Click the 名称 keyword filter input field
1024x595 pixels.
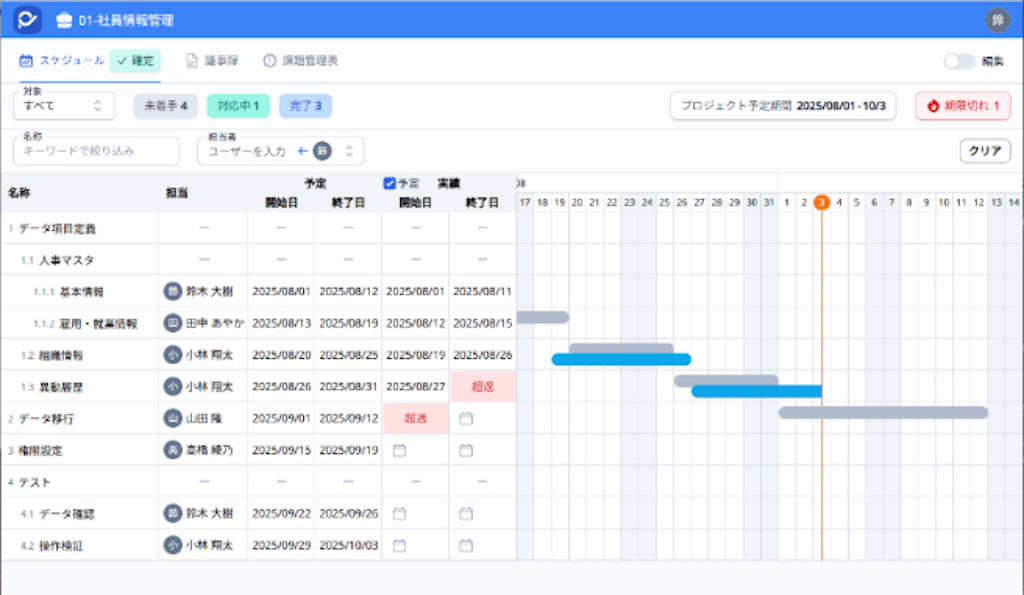96,151
